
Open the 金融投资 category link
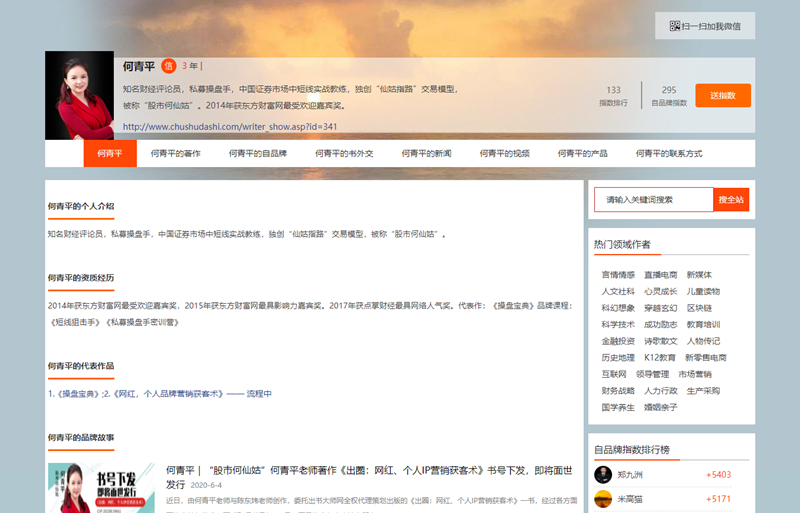(617, 341)
